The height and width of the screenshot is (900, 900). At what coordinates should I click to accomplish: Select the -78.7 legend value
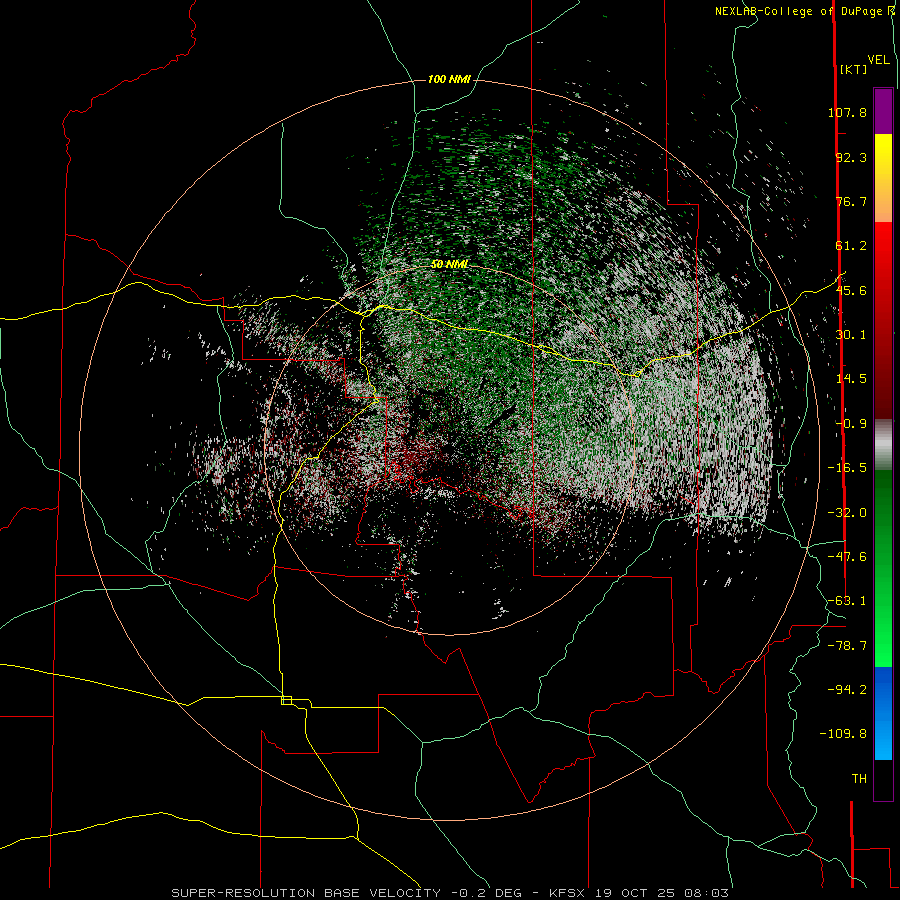coord(847,646)
